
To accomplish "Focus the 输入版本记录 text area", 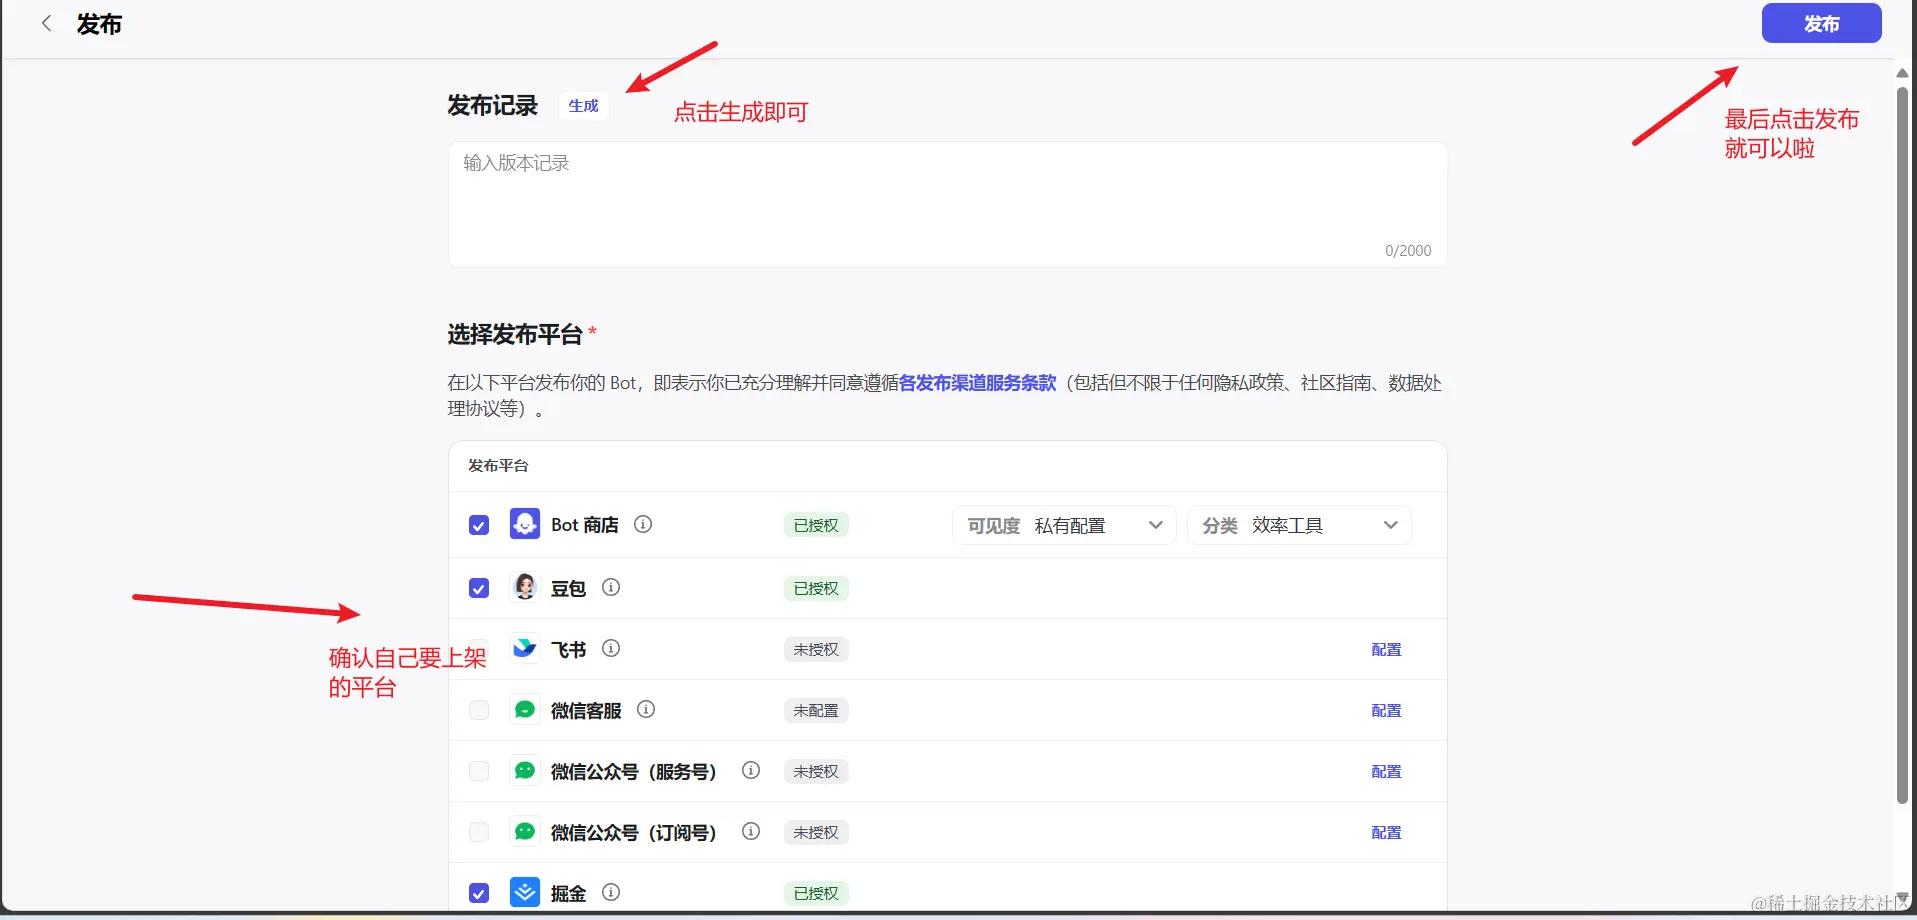I will (x=947, y=204).
